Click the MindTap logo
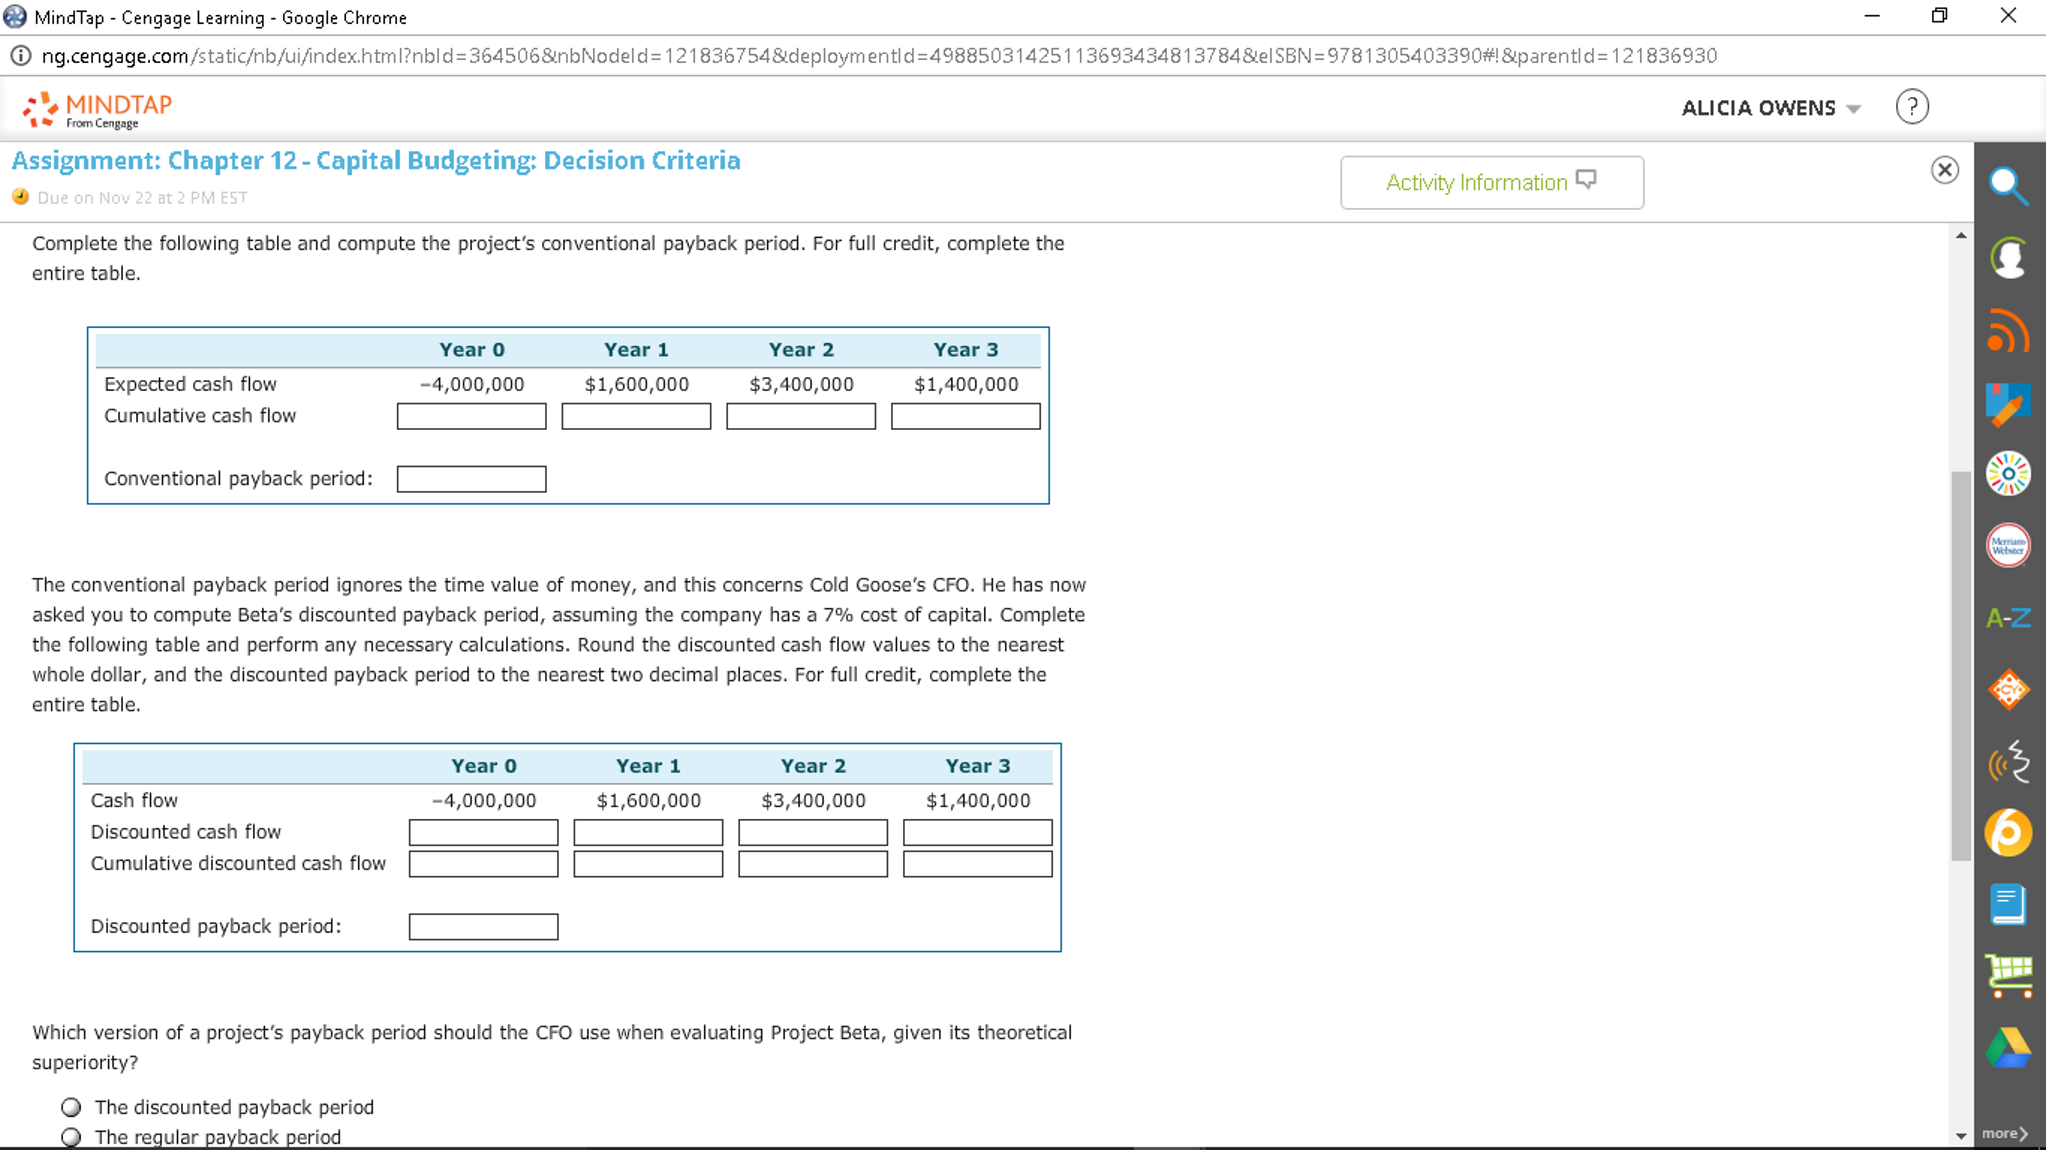Screen dimensions: 2046x1150 (97, 110)
